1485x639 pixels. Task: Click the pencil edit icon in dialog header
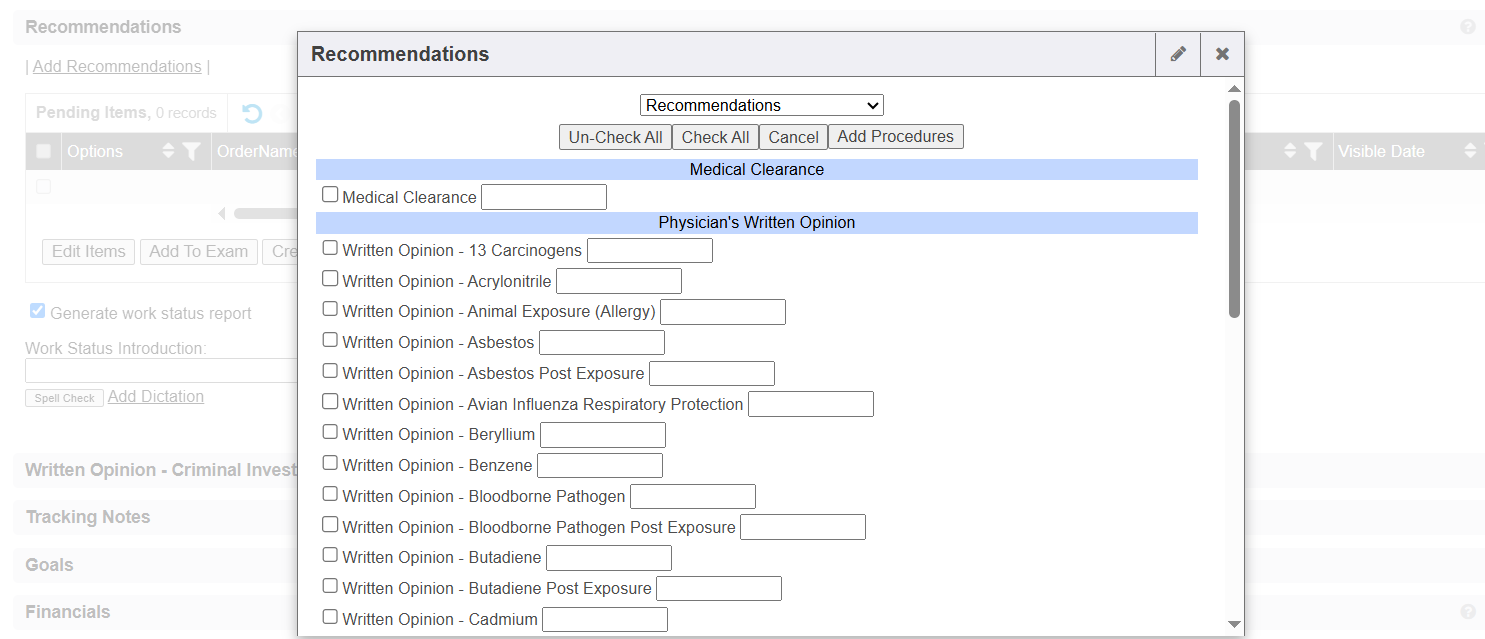1178,54
